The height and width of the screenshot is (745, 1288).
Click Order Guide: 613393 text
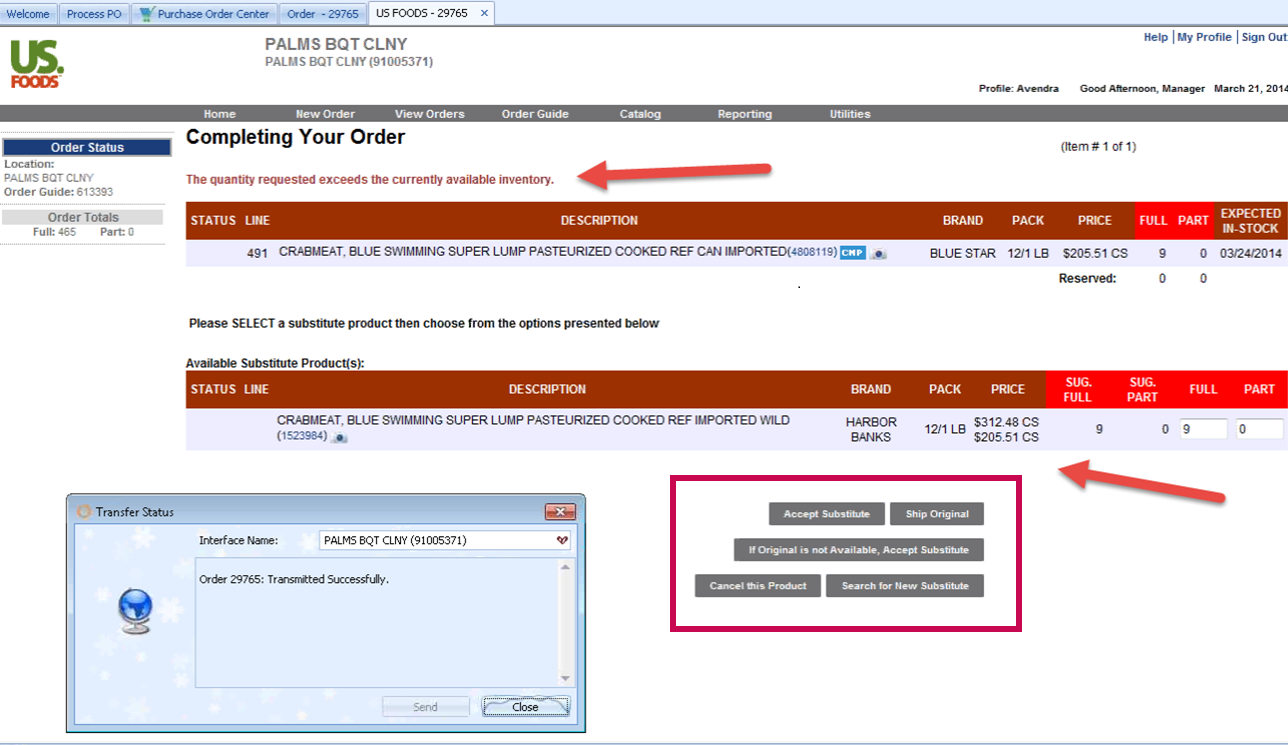click(x=59, y=192)
